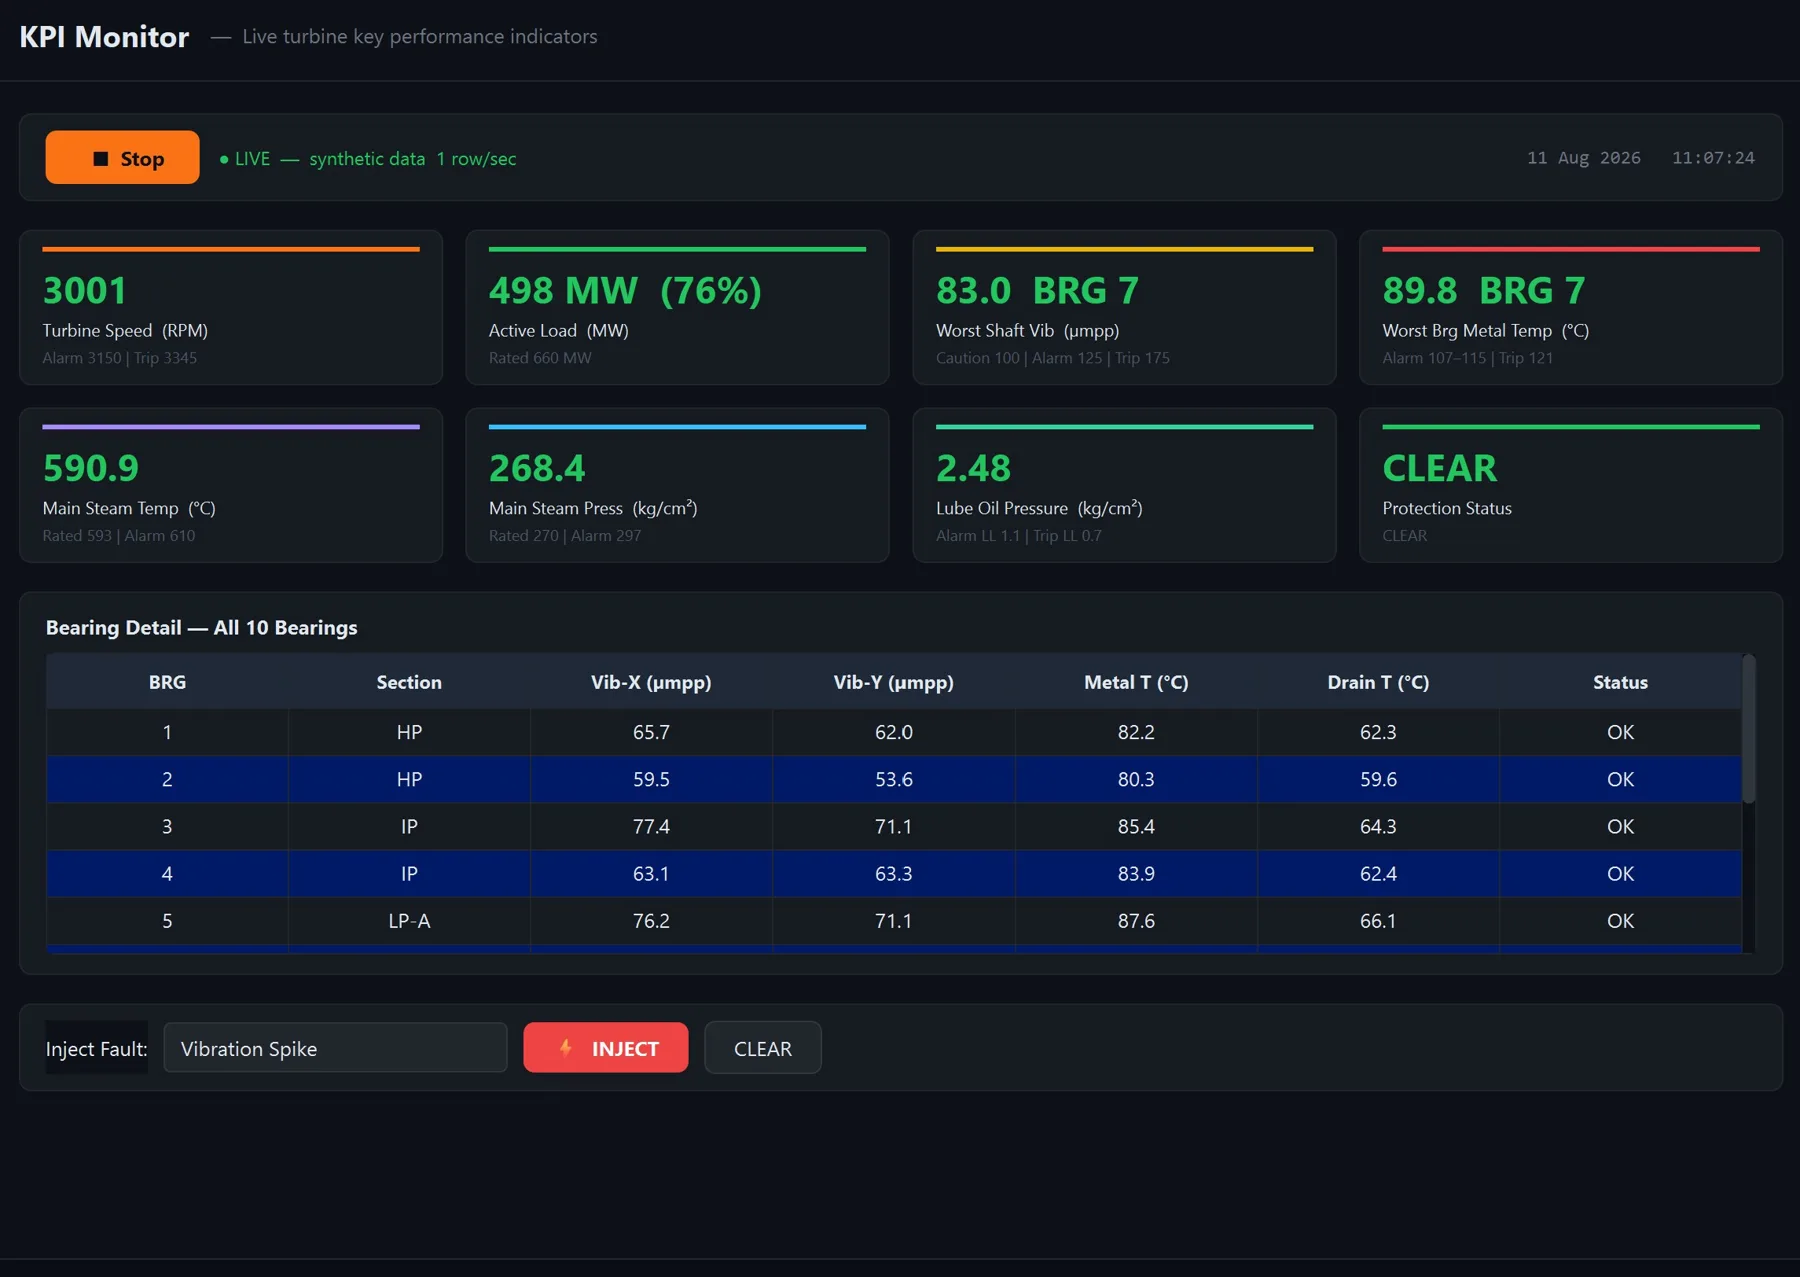Click the Vib-X (µmpp) column header
Image resolution: width=1800 pixels, height=1277 pixels.
pyautogui.click(x=651, y=682)
